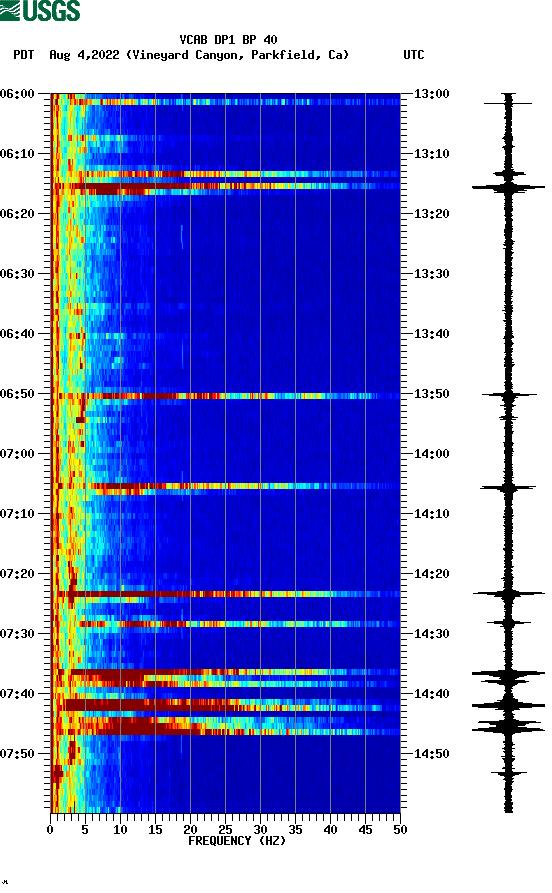Viewport: 552px width, 893px height.
Task: Click the 25 Hz frequency tick label
Action: coord(225,830)
